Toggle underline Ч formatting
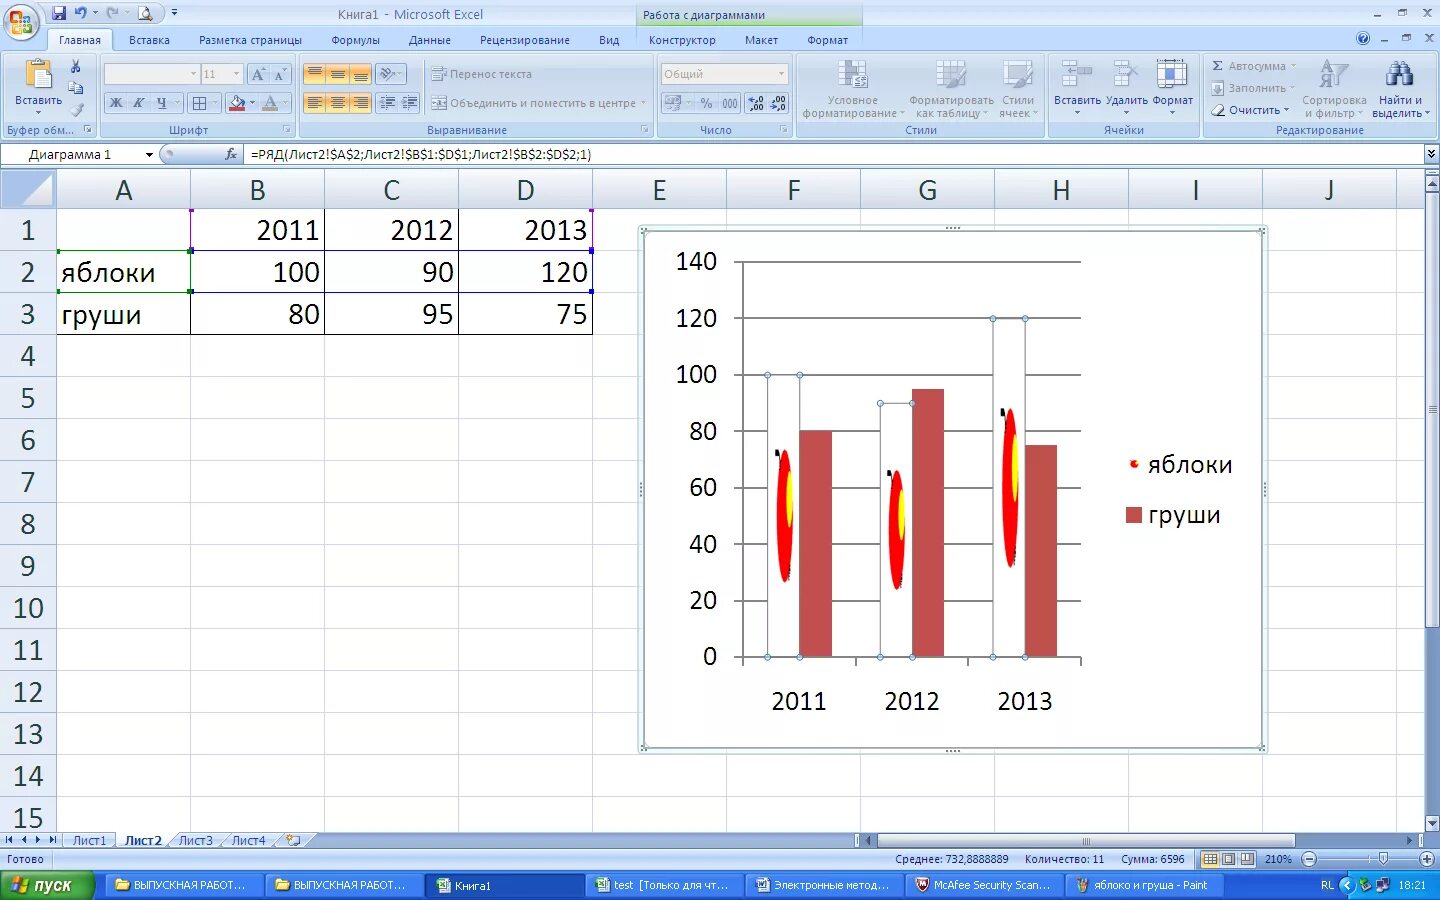This screenshot has height=900, width=1440. (x=161, y=103)
